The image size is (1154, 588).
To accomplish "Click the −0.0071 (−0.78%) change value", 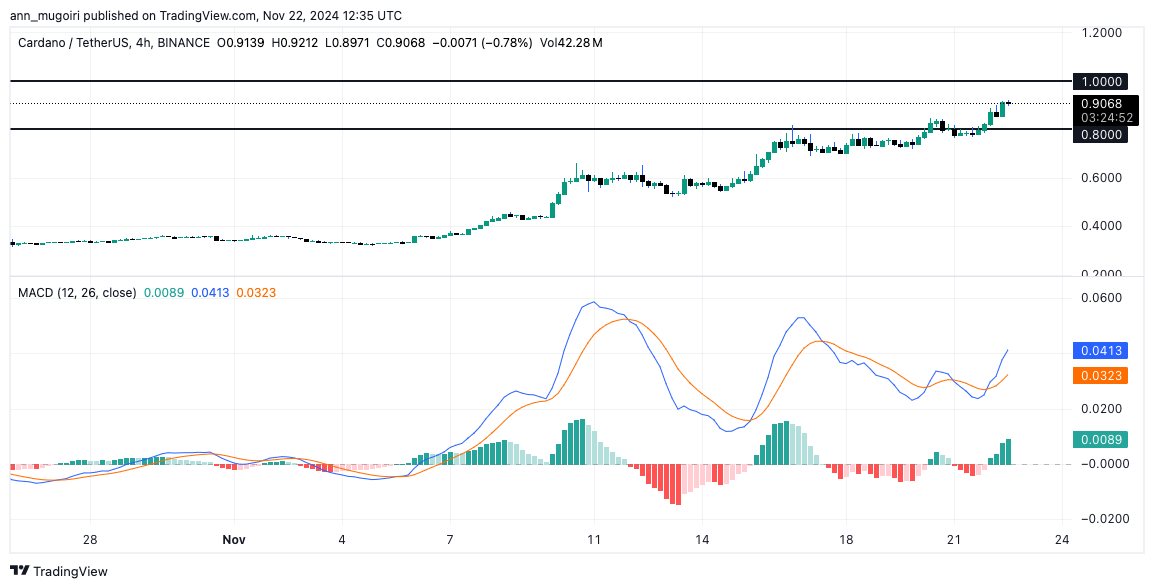I will [481, 43].
